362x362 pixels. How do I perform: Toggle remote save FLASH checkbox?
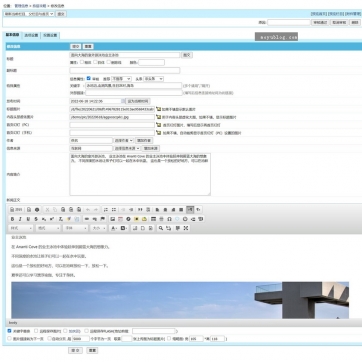pos(86,331)
